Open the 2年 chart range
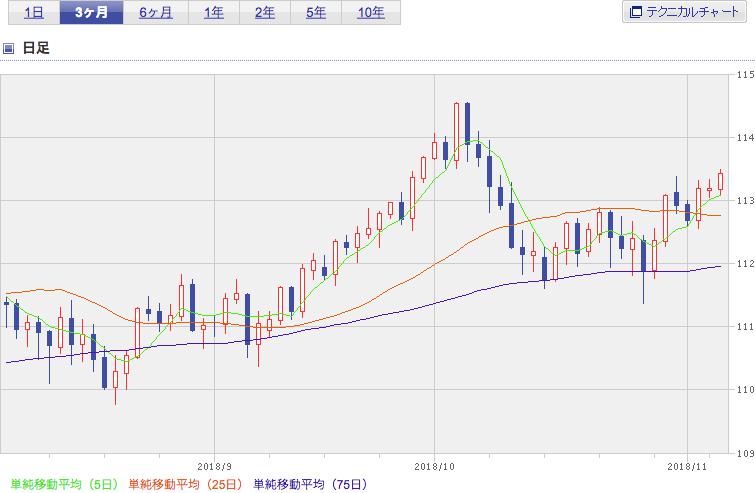The height and width of the screenshot is (493, 755). tap(265, 13)
